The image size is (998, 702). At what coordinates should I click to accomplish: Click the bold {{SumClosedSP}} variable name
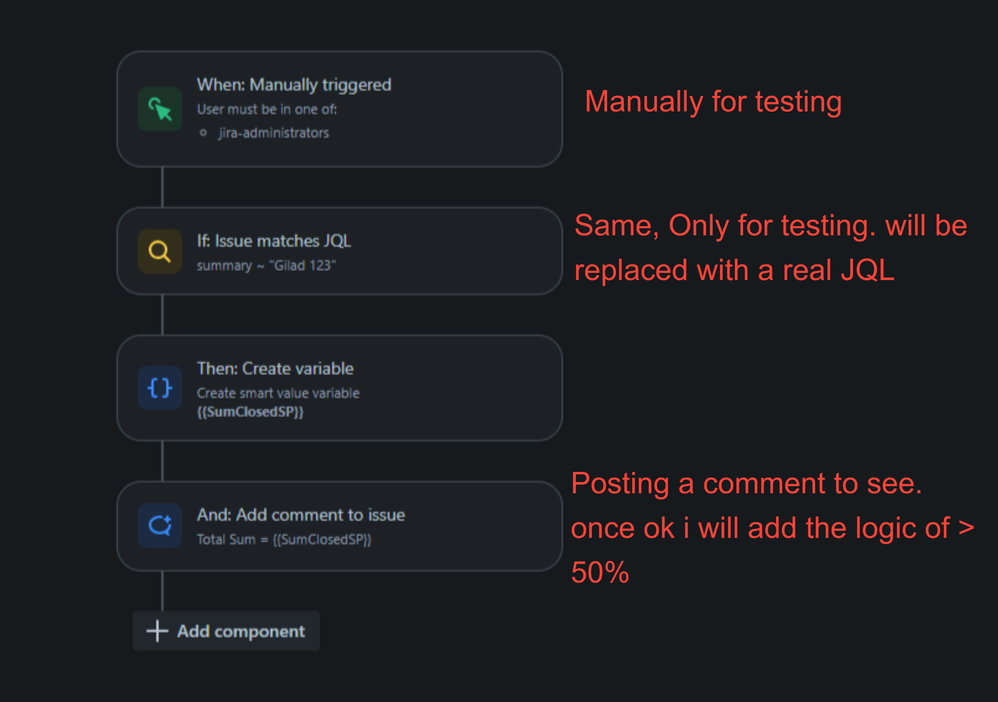click(x=250, y=411)
